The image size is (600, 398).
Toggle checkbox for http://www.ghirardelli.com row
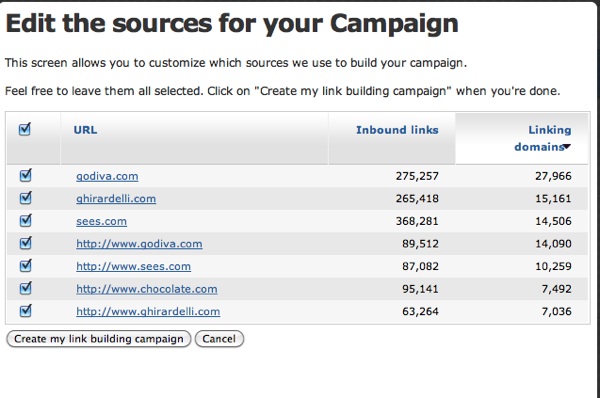[x=26, y=311]
